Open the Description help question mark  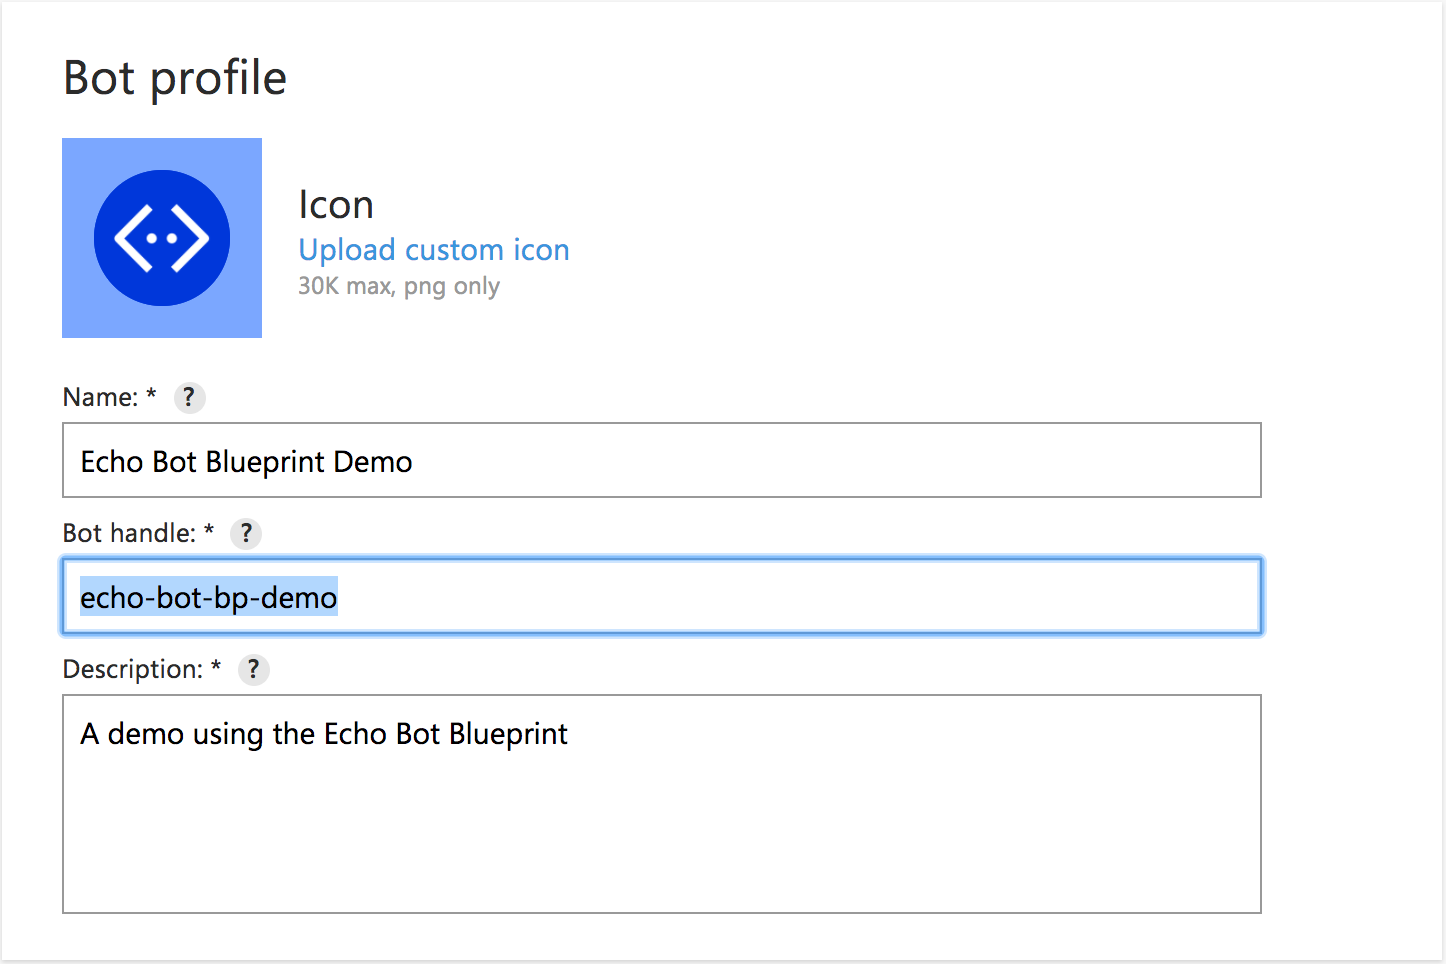point(253,670)
